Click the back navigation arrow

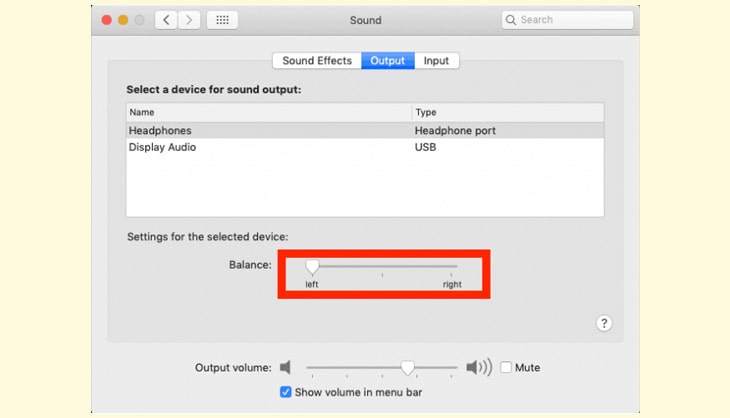tap(166, 20)
